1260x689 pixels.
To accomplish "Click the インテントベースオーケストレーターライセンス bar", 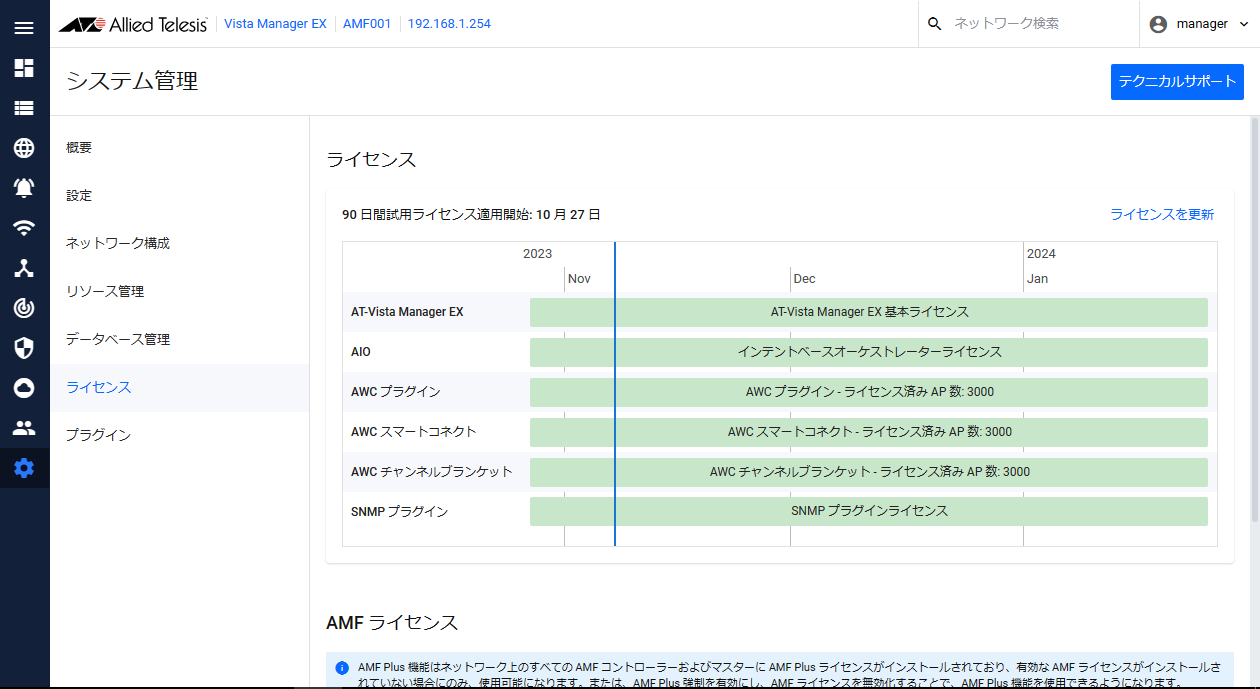I will coord(869,352).
